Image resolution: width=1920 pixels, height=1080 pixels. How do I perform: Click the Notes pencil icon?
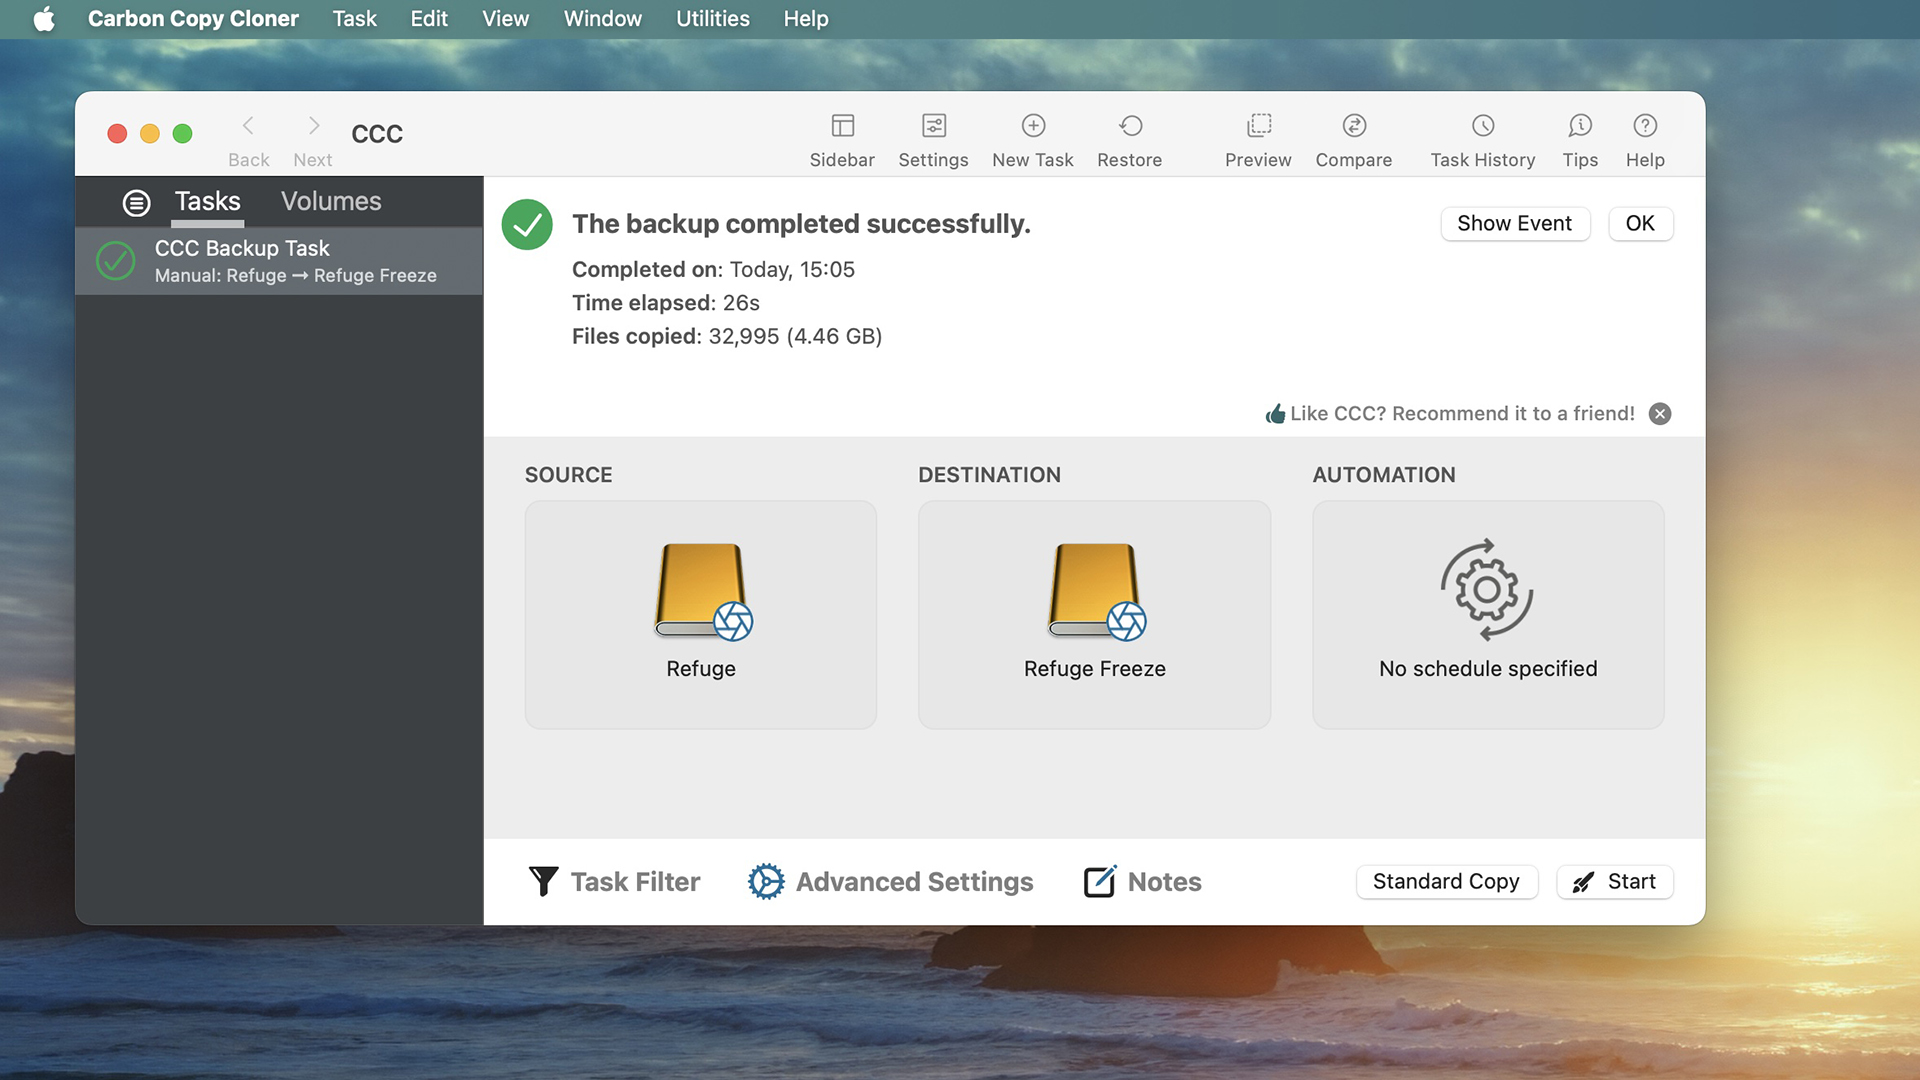pyautogui.click(x=1100, y=881)
